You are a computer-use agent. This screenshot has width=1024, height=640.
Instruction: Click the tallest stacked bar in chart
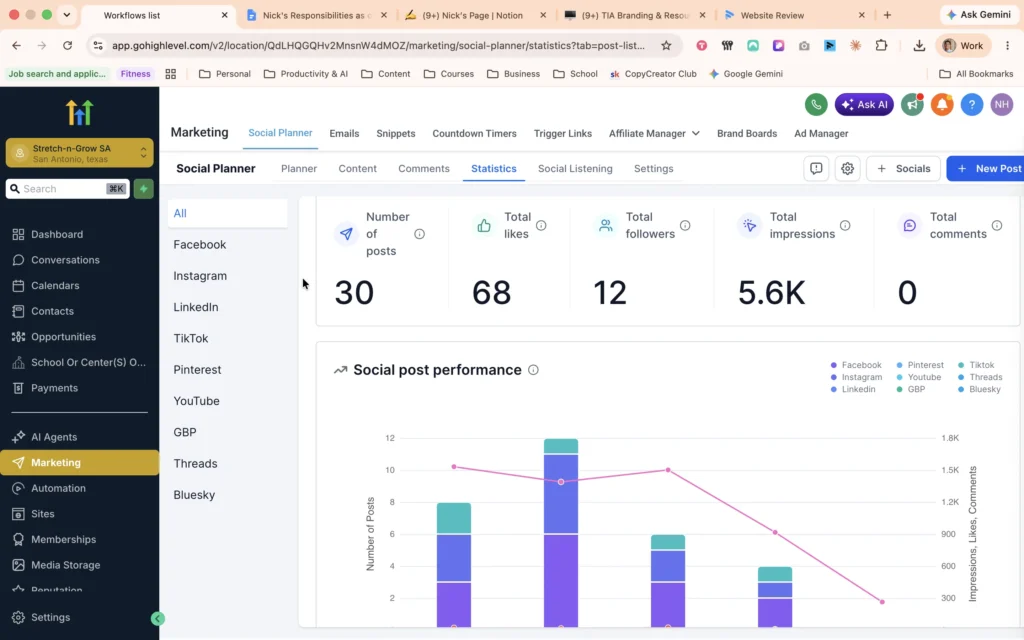(x=561, y=533)
